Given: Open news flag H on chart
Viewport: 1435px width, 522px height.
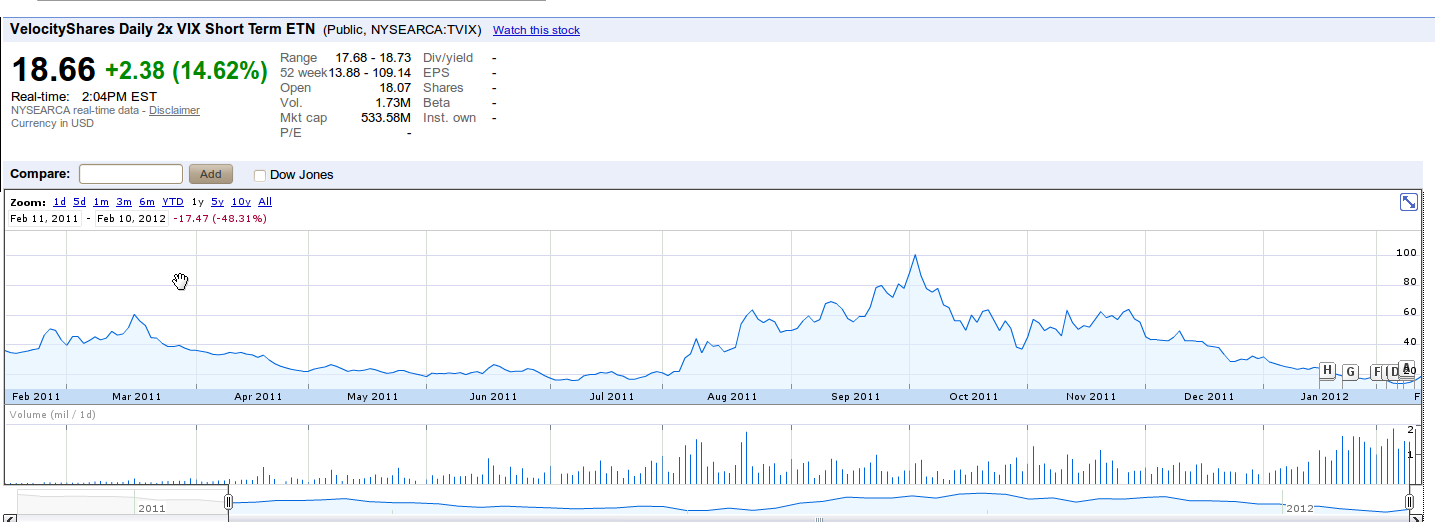Looking at the screenshot, I should click(x=1327, y=370).
